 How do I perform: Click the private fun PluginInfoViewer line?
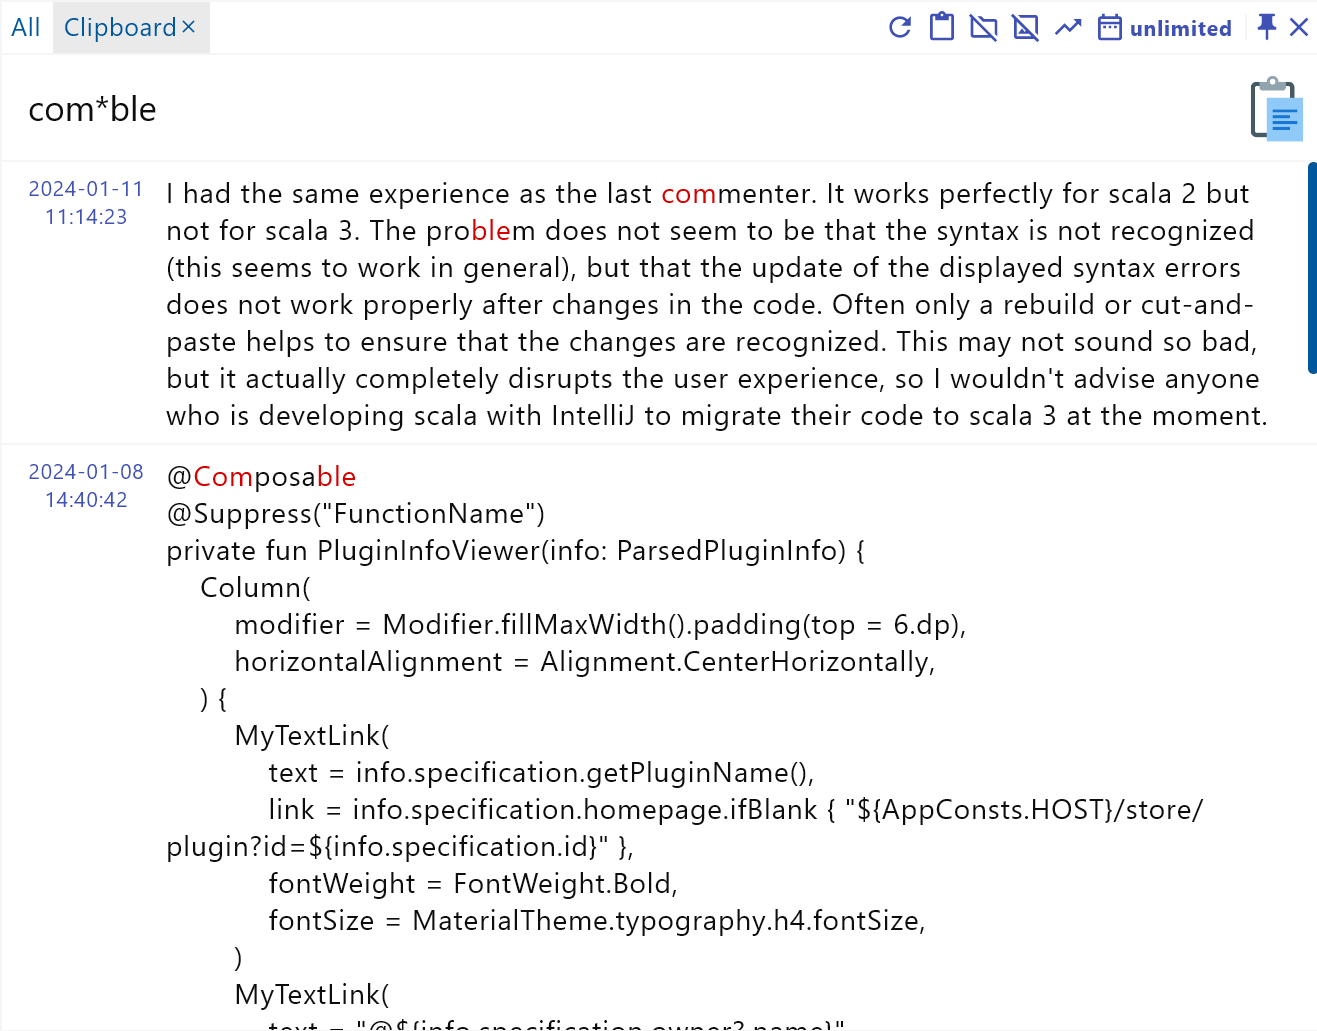tap(515, 551)
